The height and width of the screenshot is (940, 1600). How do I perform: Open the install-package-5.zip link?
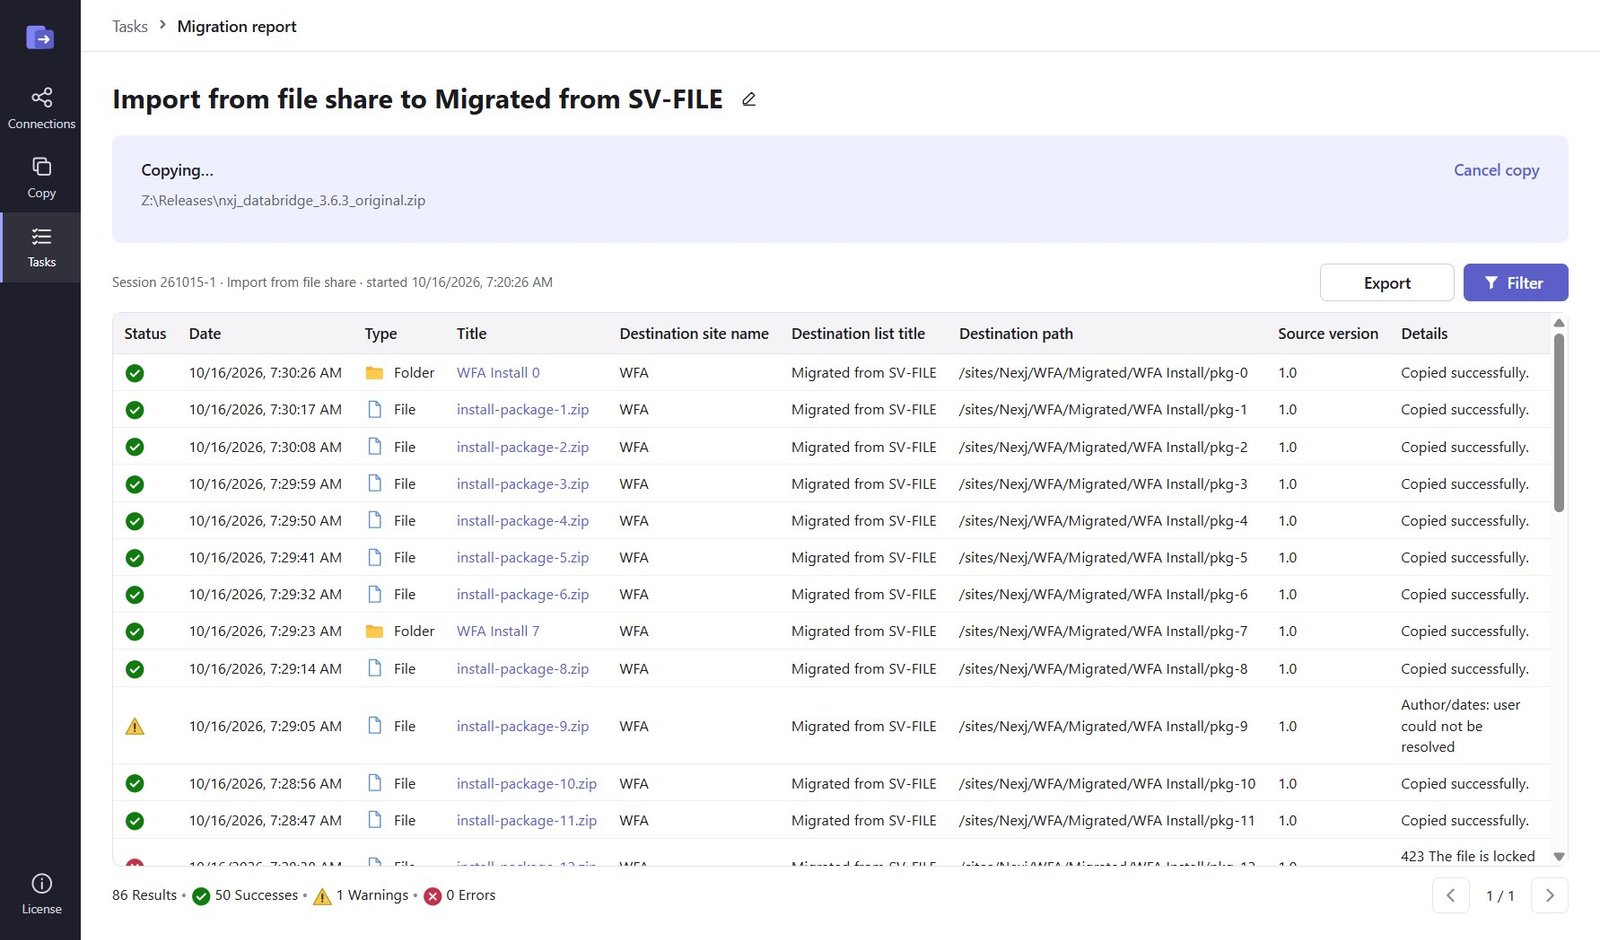click(x=523, y=558)
